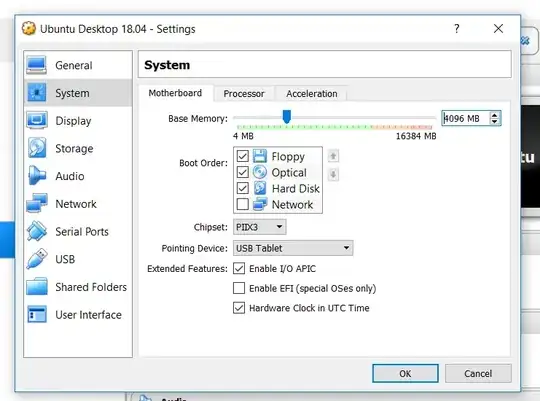
Task: Confirm settings with the OK button
Action: pos(405,373)
